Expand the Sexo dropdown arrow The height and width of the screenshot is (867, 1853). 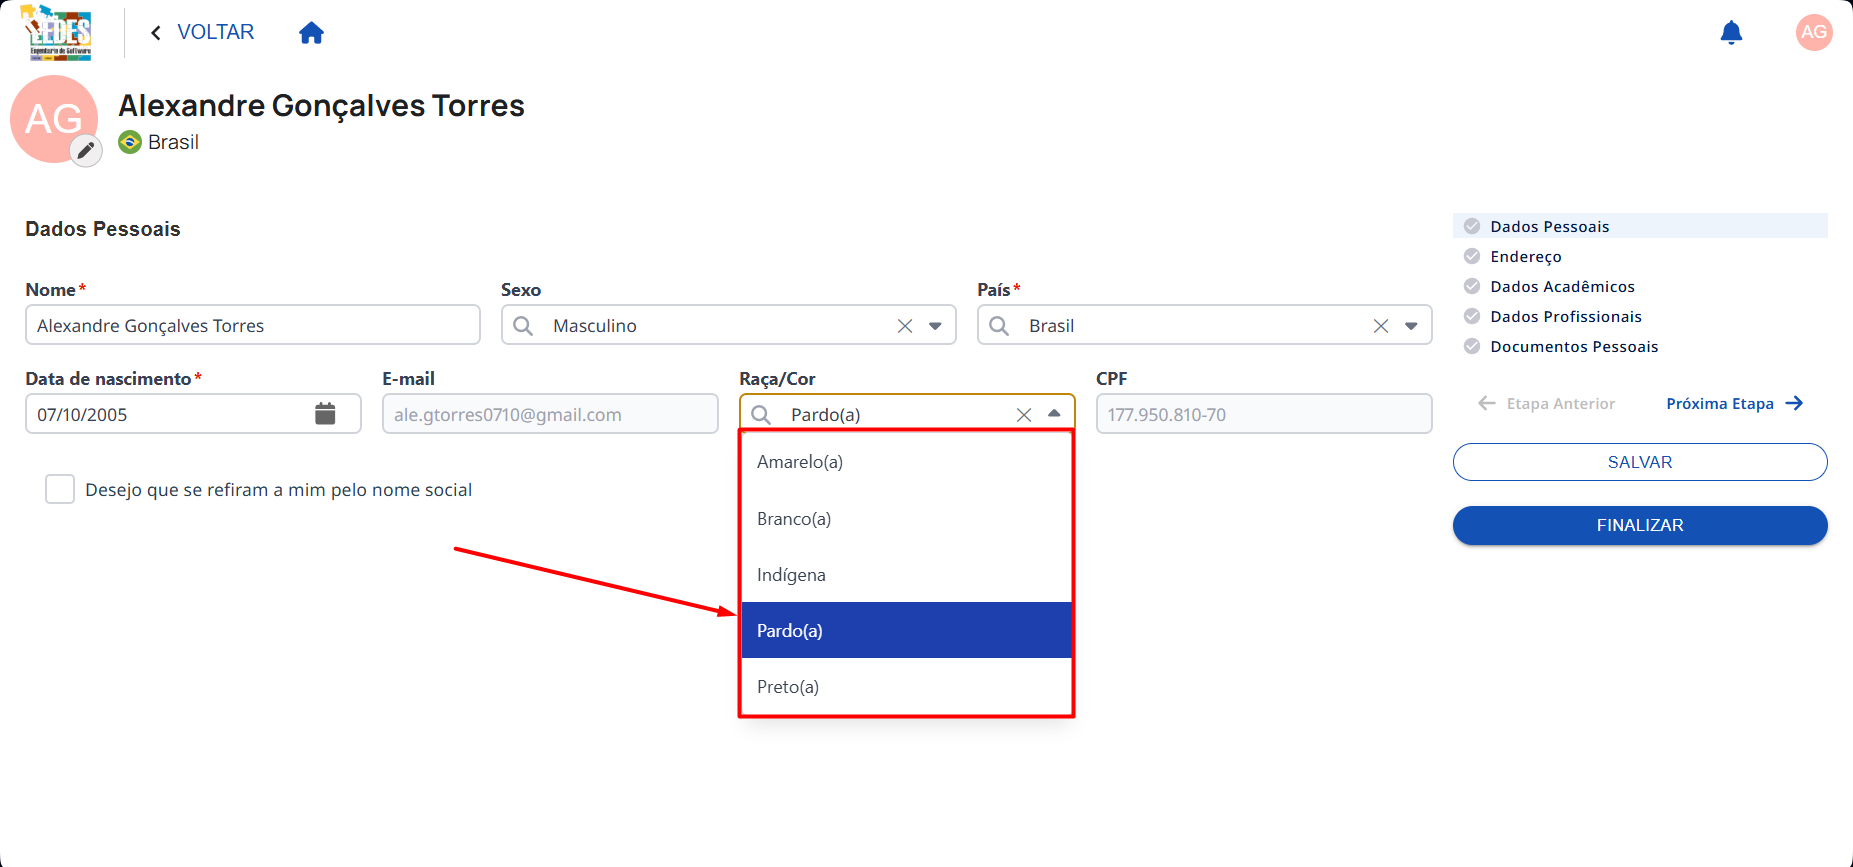[x=935, y=326]
